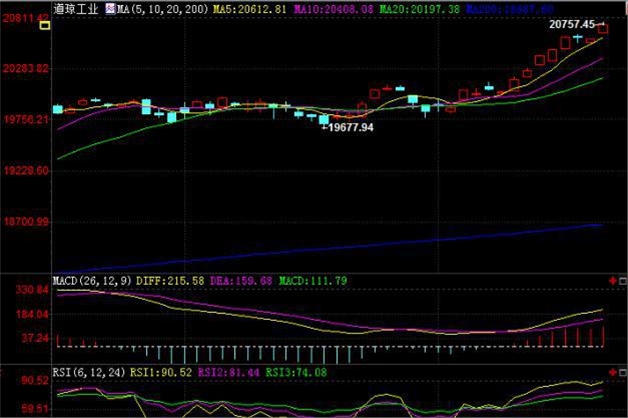Image resolution: width=628 pixels, height=418 pixels.
Task: Click the 90.52 RSI axis label
Action: coord(35,380)
